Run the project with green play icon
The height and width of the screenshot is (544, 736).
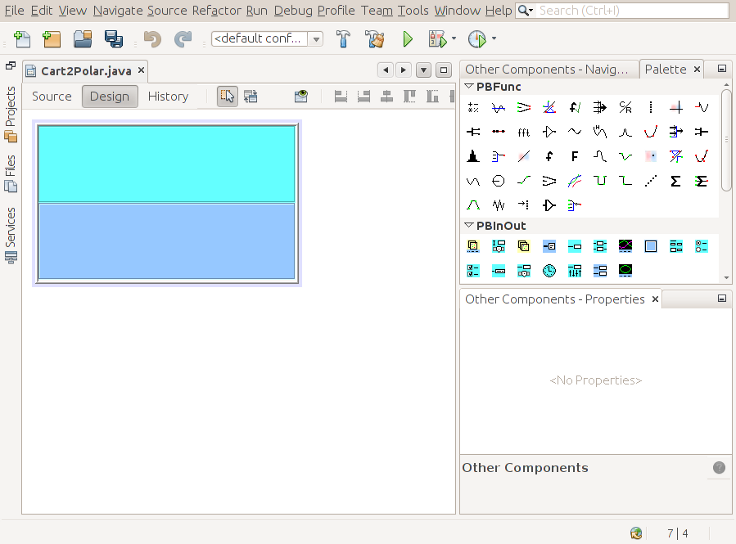(x=407, y=39)
